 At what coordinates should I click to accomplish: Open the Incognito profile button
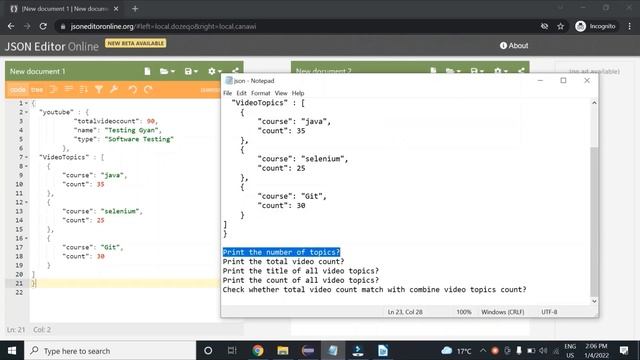(x=596, y=26)
